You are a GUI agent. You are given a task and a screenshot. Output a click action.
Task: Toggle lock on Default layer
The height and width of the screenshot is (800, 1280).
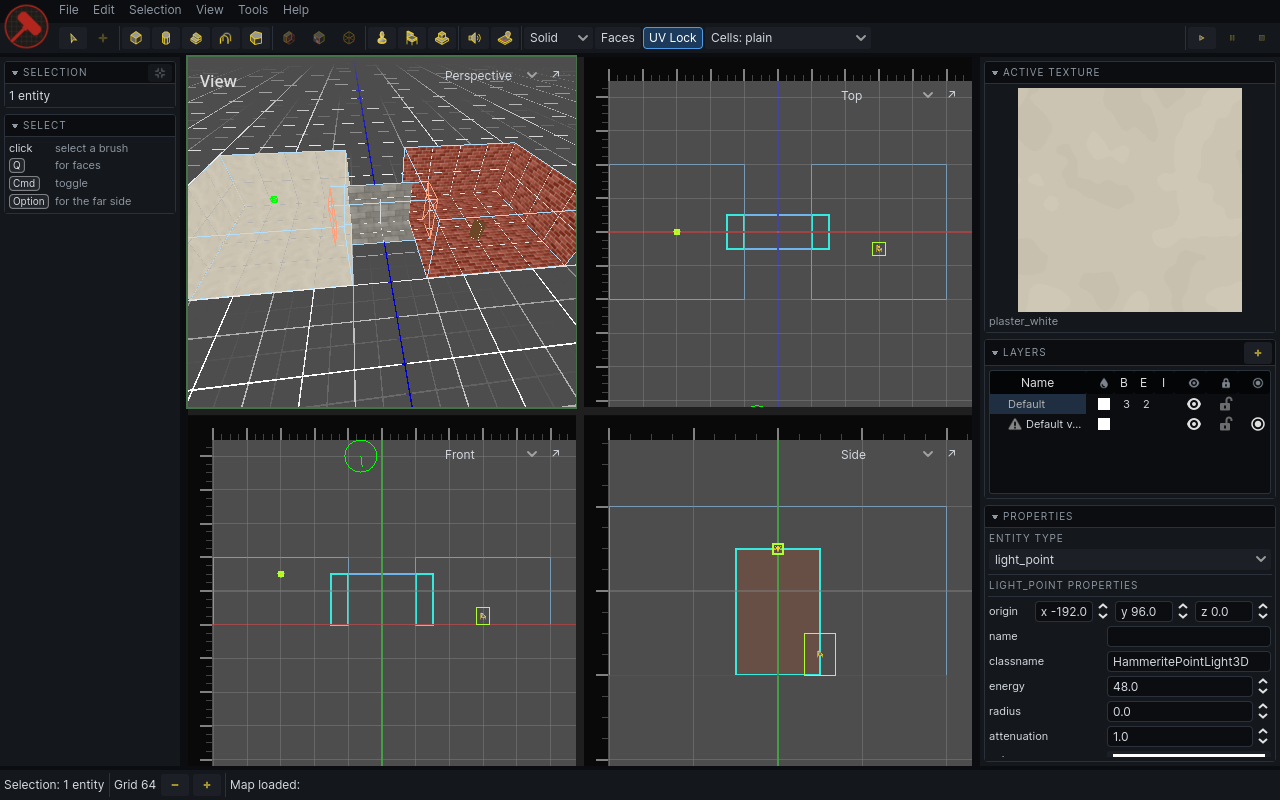(1226, 404)
